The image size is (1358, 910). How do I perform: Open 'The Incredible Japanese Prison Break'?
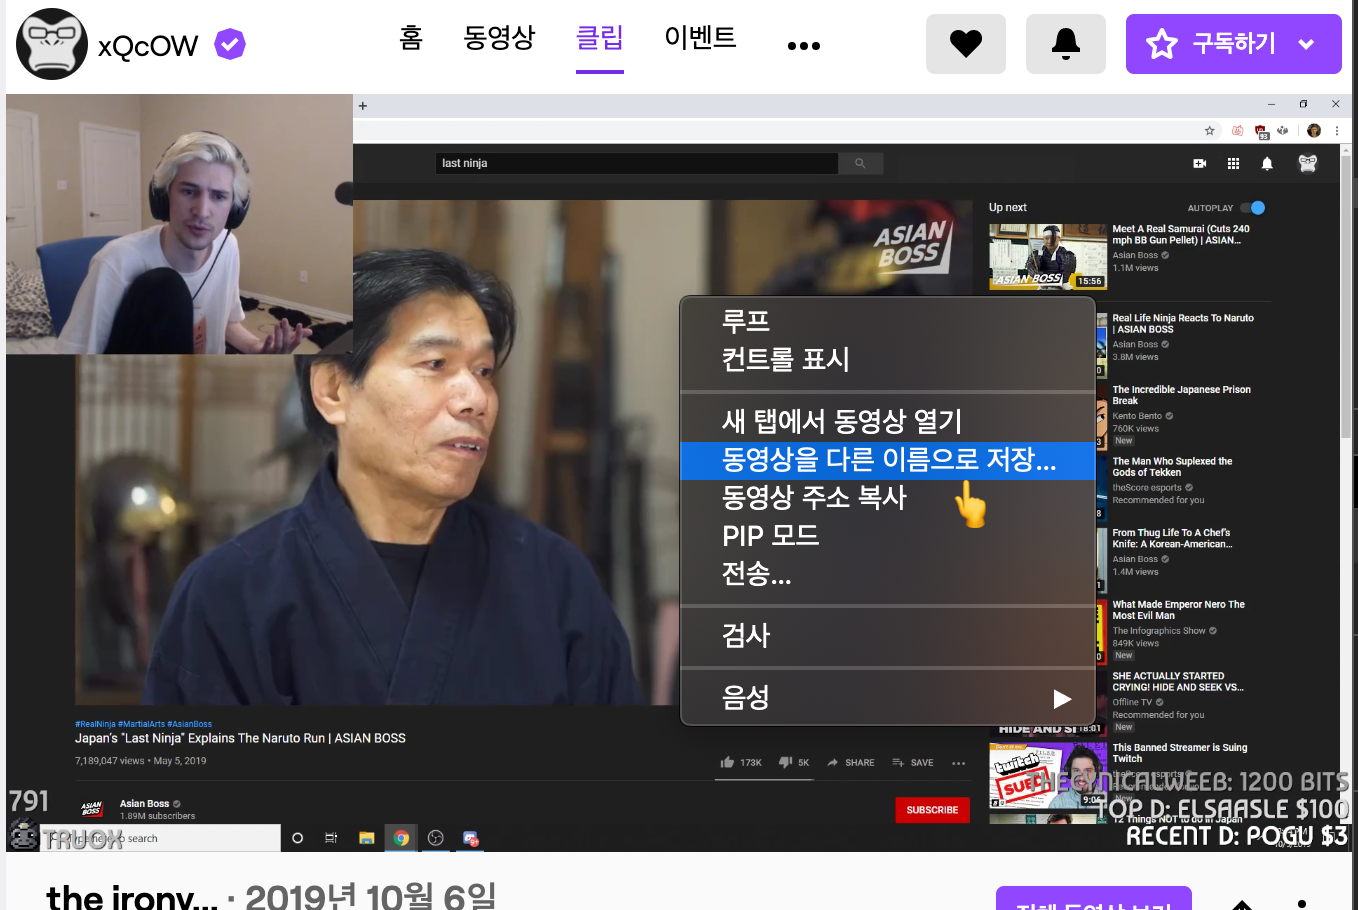[x=1181, y=395]
